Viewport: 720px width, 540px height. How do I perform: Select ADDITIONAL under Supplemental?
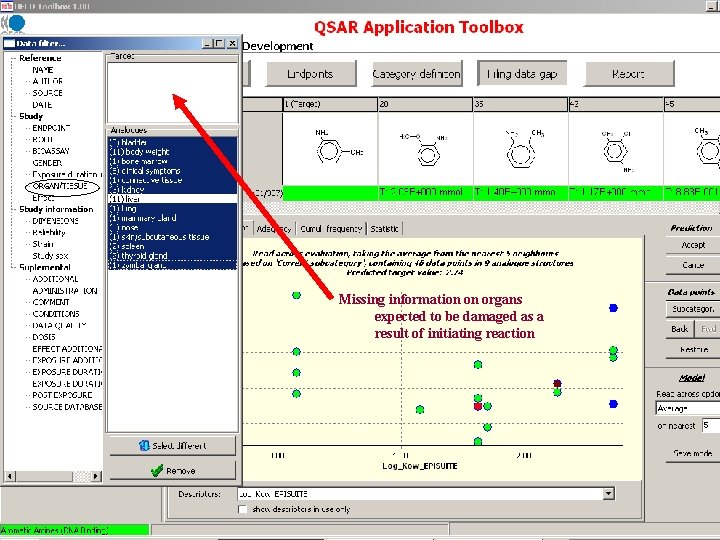[x=55, y=279]
